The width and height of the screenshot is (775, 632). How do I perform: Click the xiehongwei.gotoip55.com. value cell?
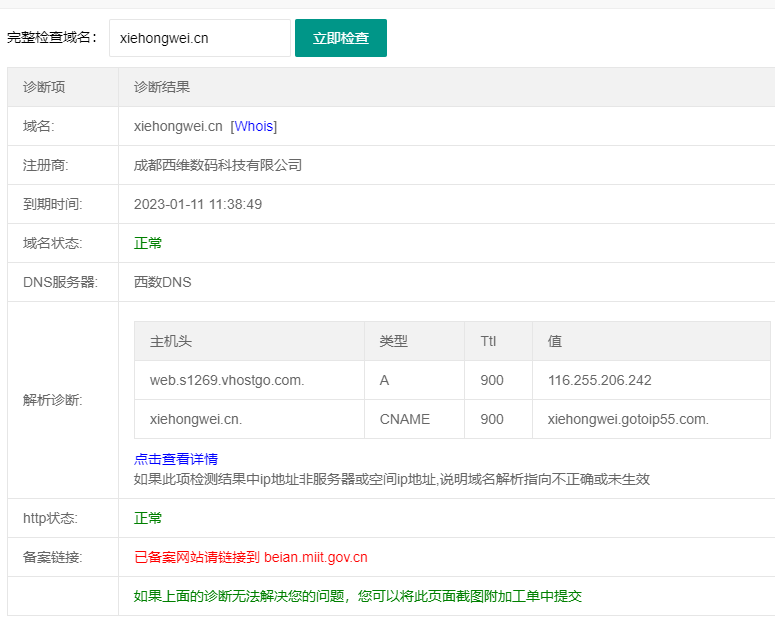(651, 420)
